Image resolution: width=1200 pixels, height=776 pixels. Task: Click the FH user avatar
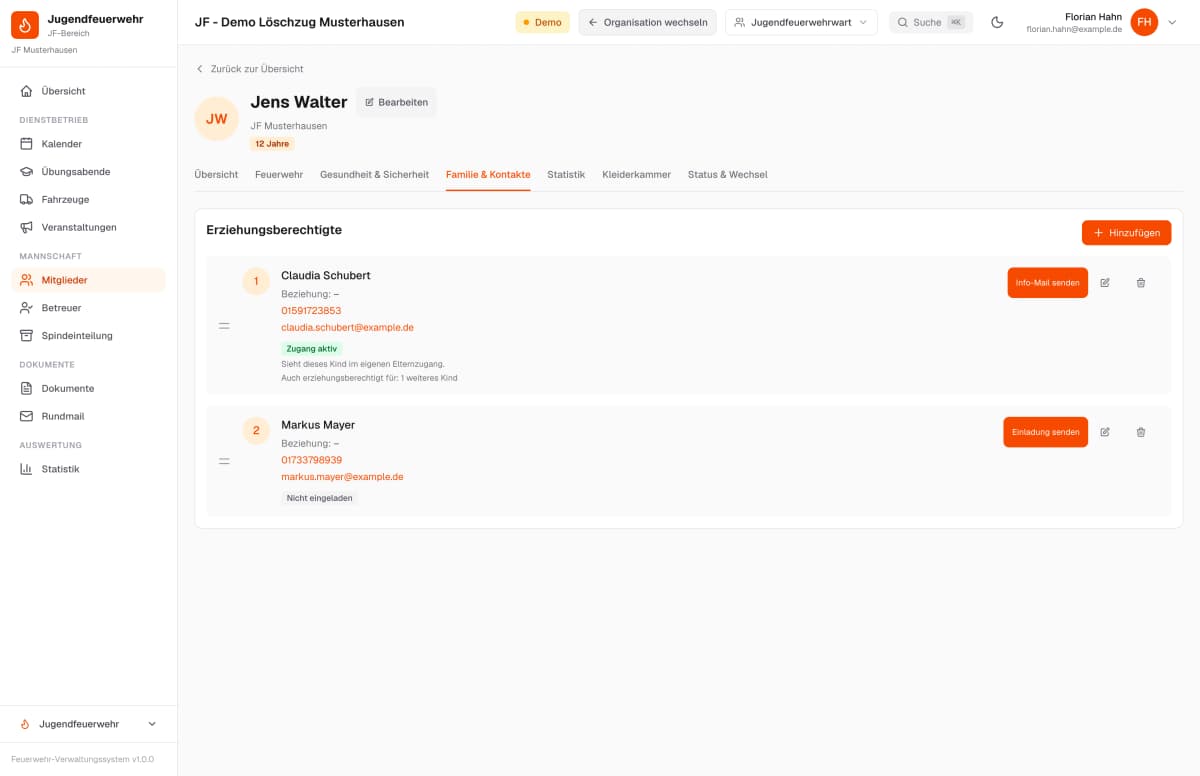[x=1144, y=22]
